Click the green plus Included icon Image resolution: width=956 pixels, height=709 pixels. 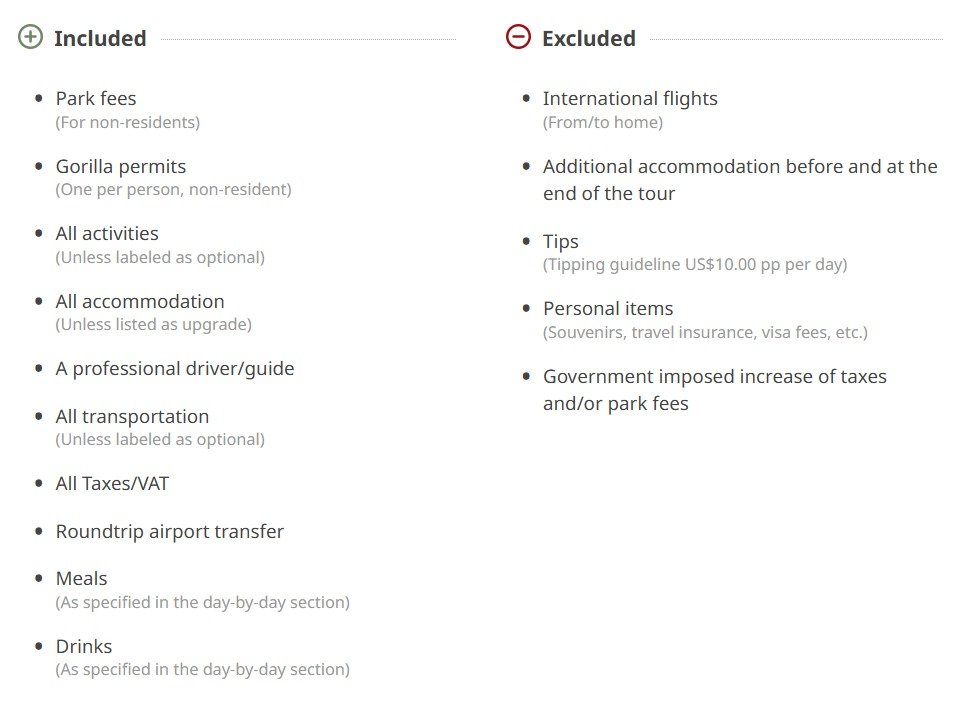[x=31, y=38]
